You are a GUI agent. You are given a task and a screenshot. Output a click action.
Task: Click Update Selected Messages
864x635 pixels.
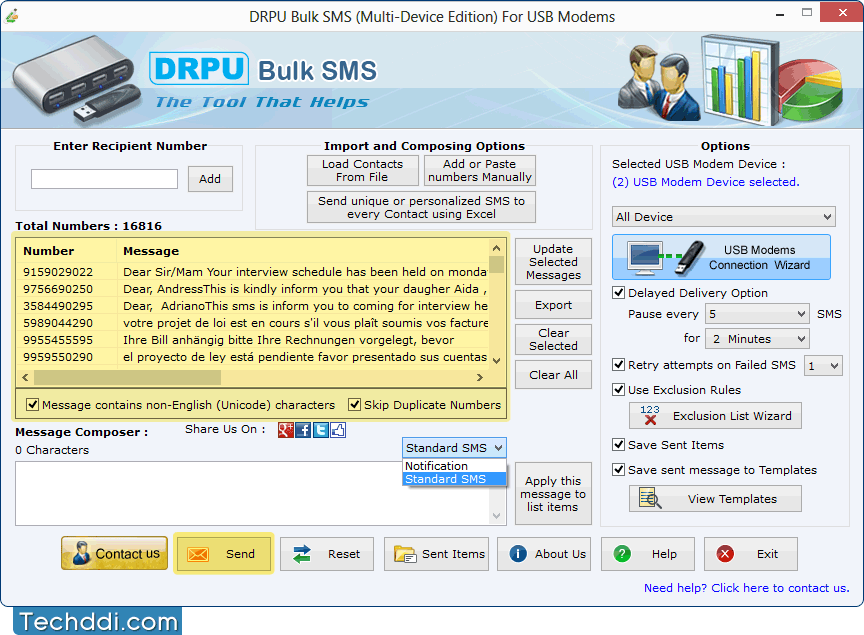click(553, 262)
